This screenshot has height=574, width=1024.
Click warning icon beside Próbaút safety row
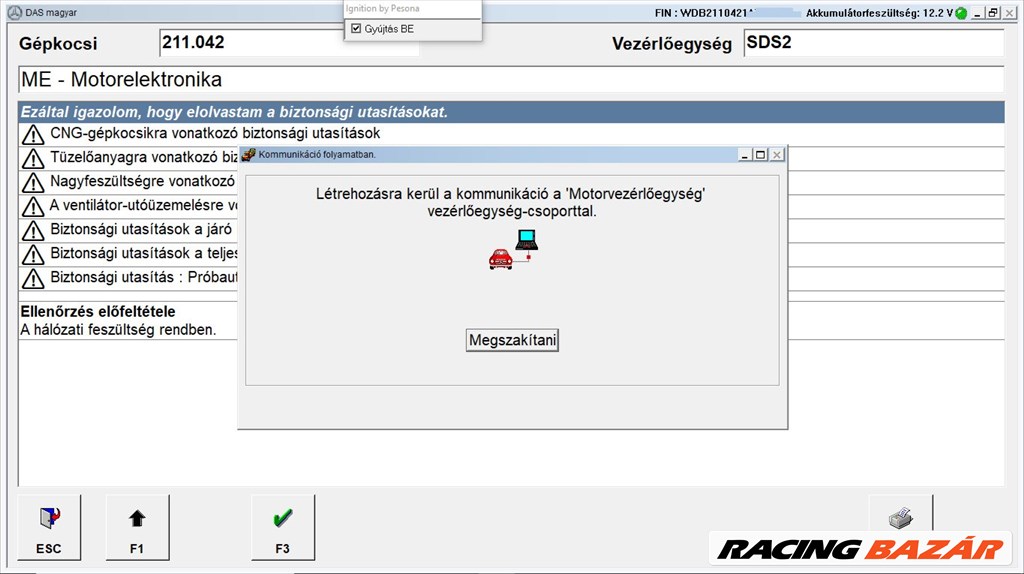click(33, 279)
